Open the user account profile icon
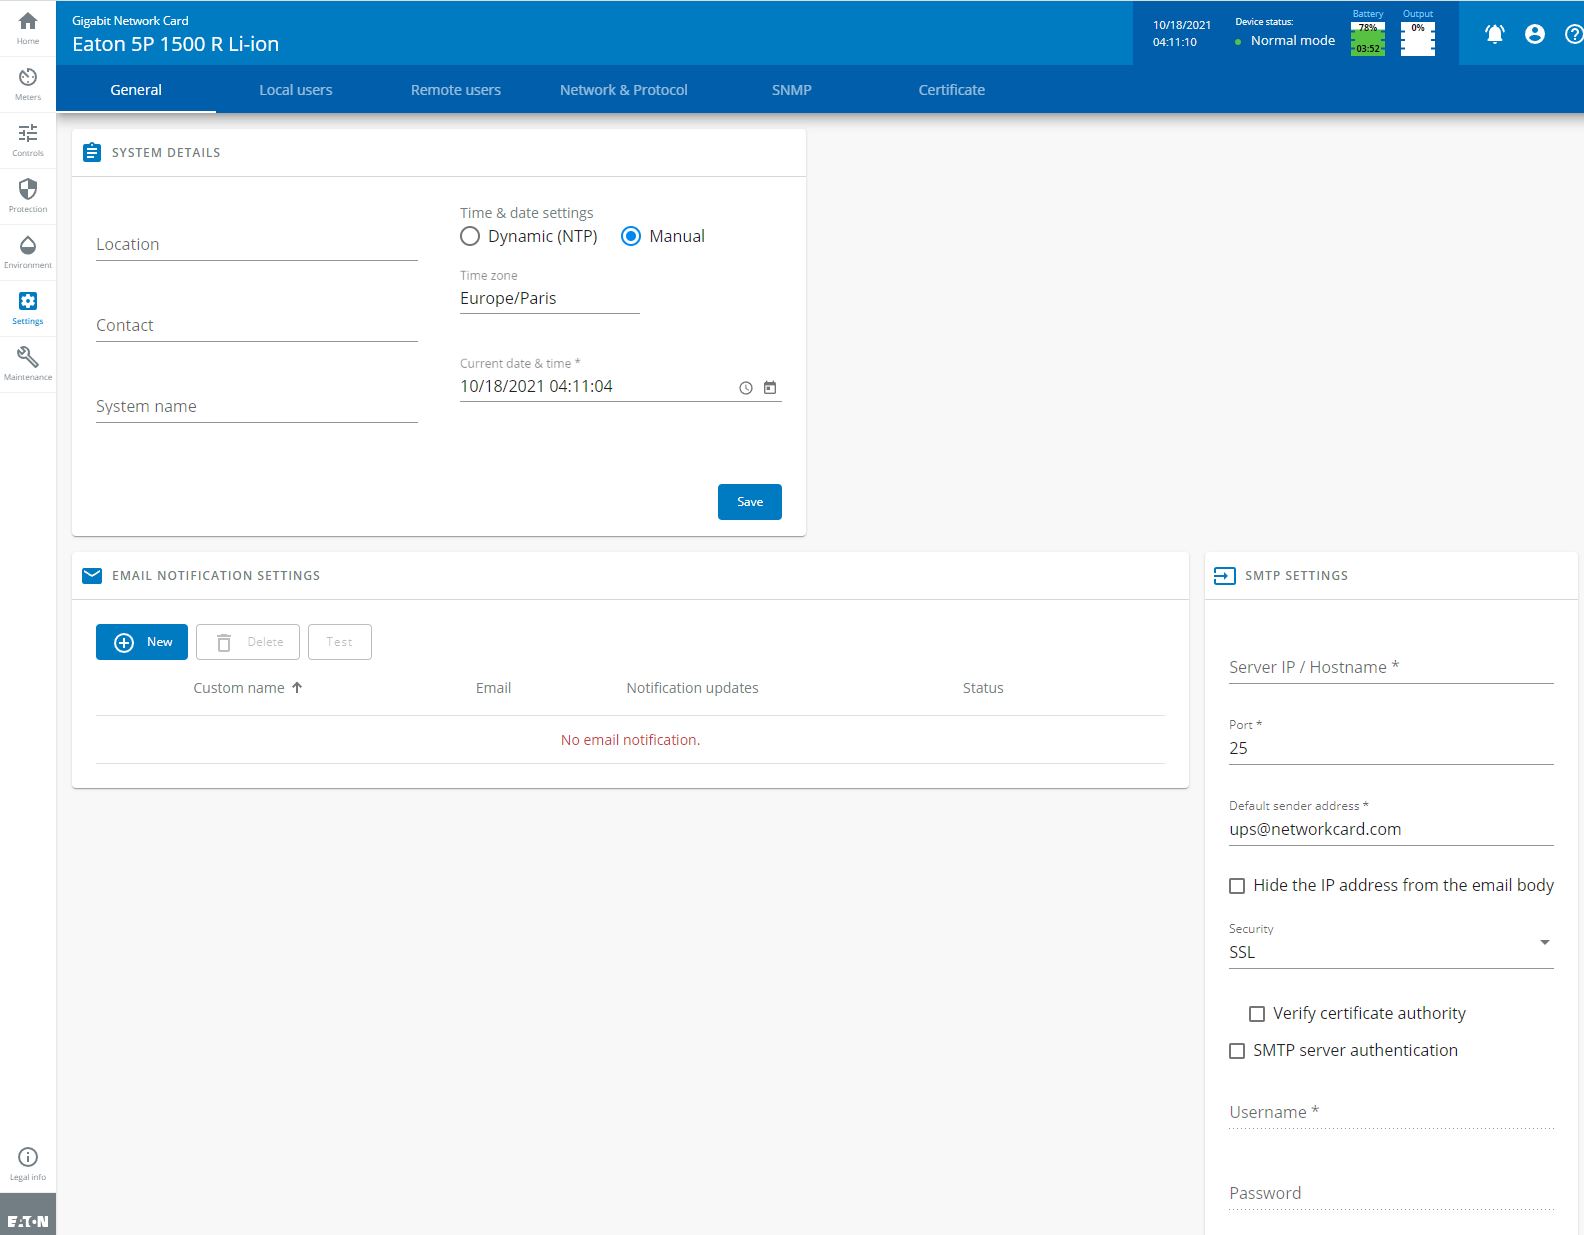 click(x=1534, y=34)
